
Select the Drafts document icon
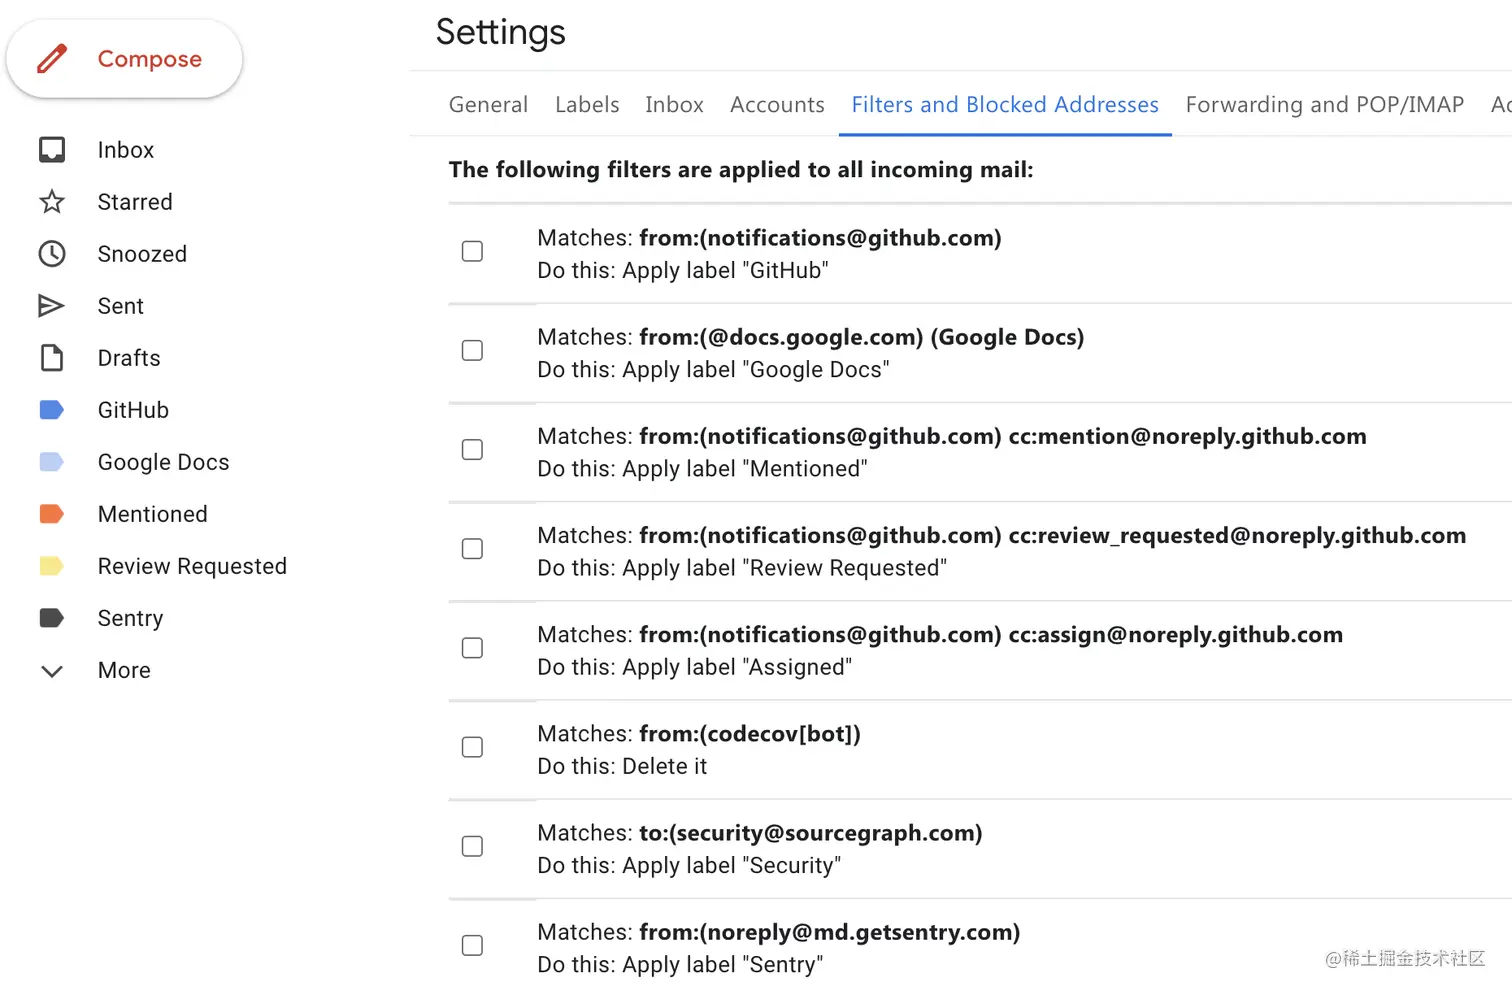coord(52,357)
